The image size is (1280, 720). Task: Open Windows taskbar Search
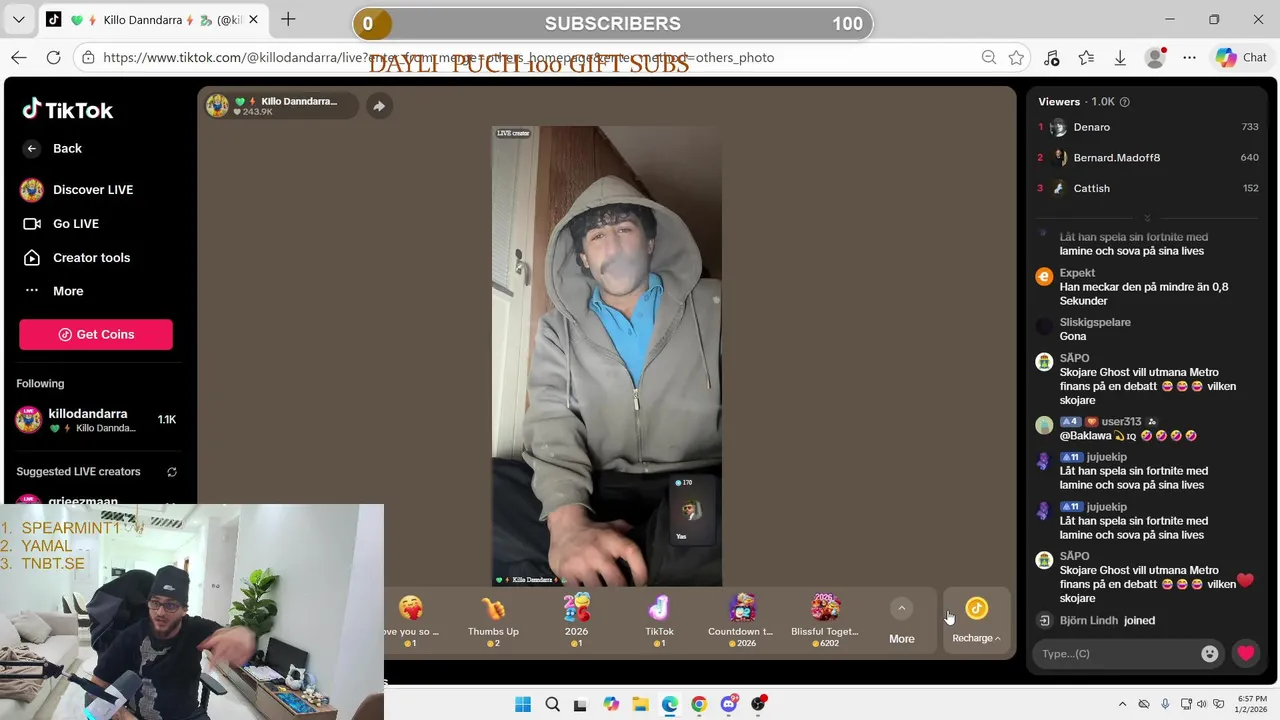[x=552, y=704]
